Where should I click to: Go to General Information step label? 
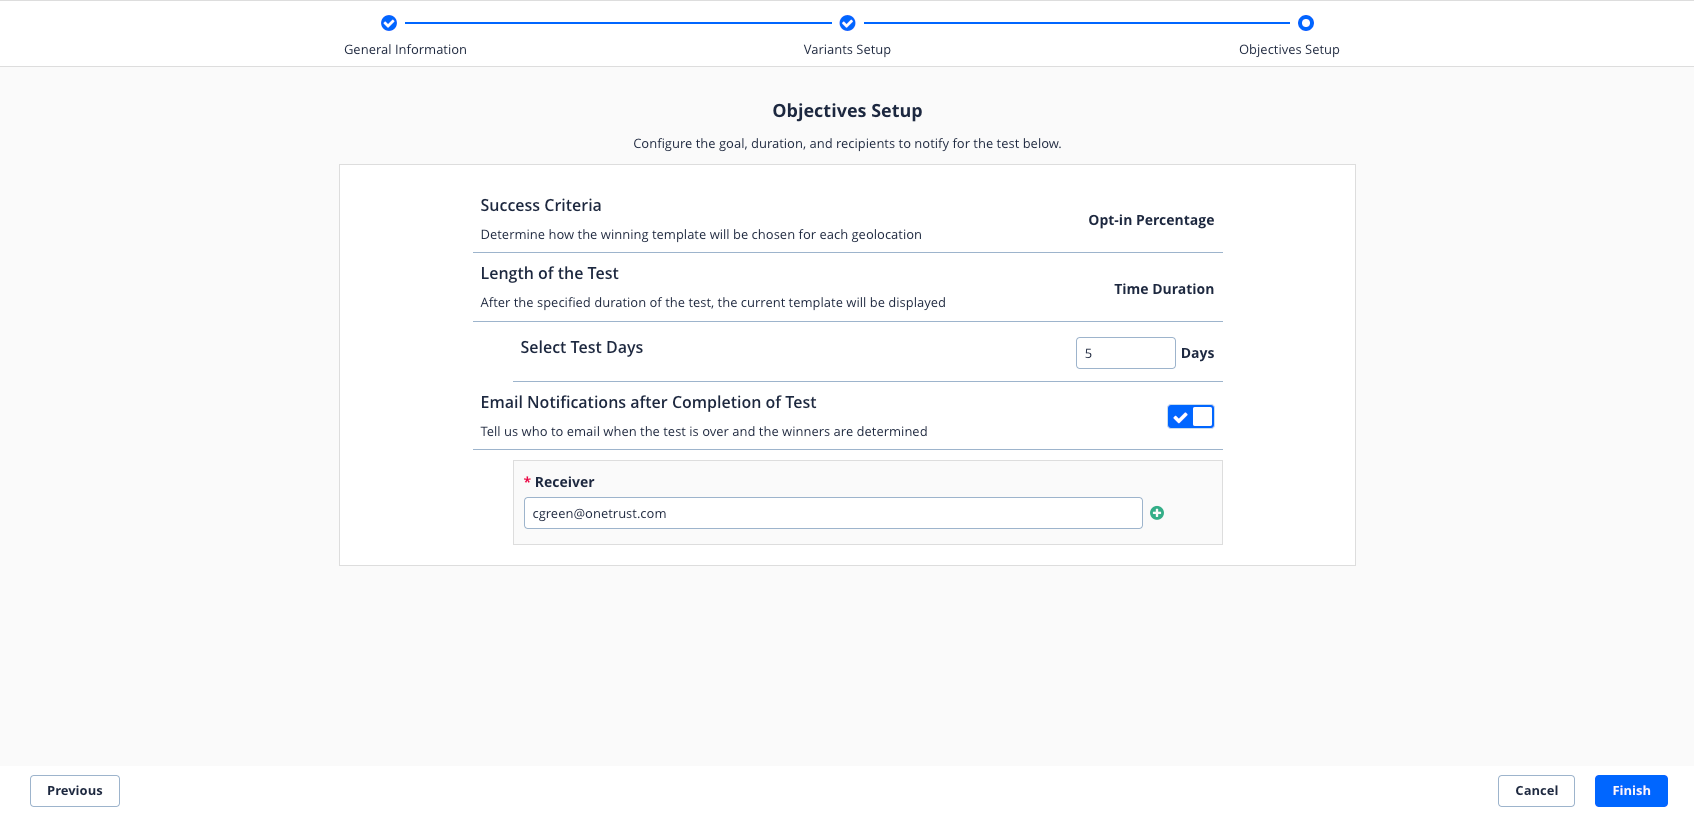click(405, 50)
